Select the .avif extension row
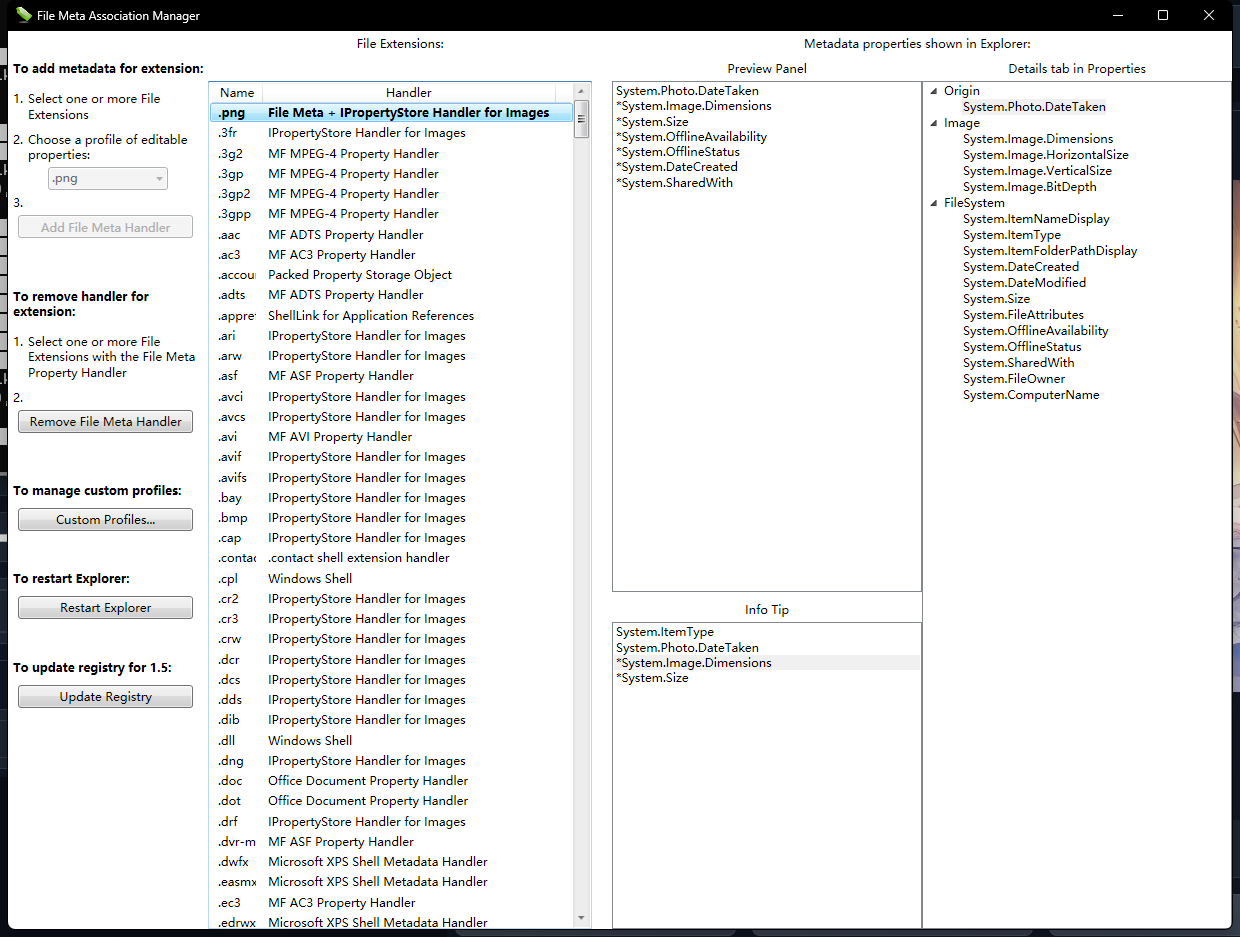Screen dimensions: 1240x937 point(393,457)
